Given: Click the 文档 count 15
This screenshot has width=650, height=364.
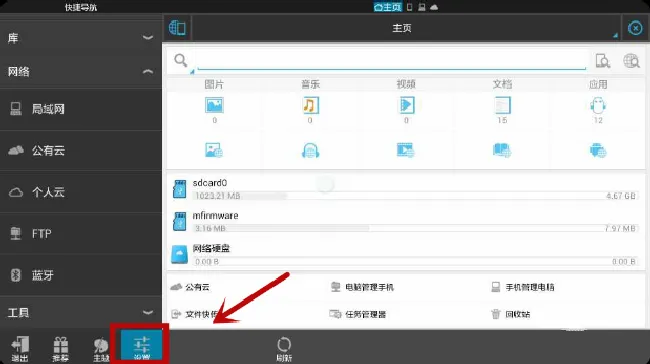Looking at the screenshot, I should click(502, 120).
